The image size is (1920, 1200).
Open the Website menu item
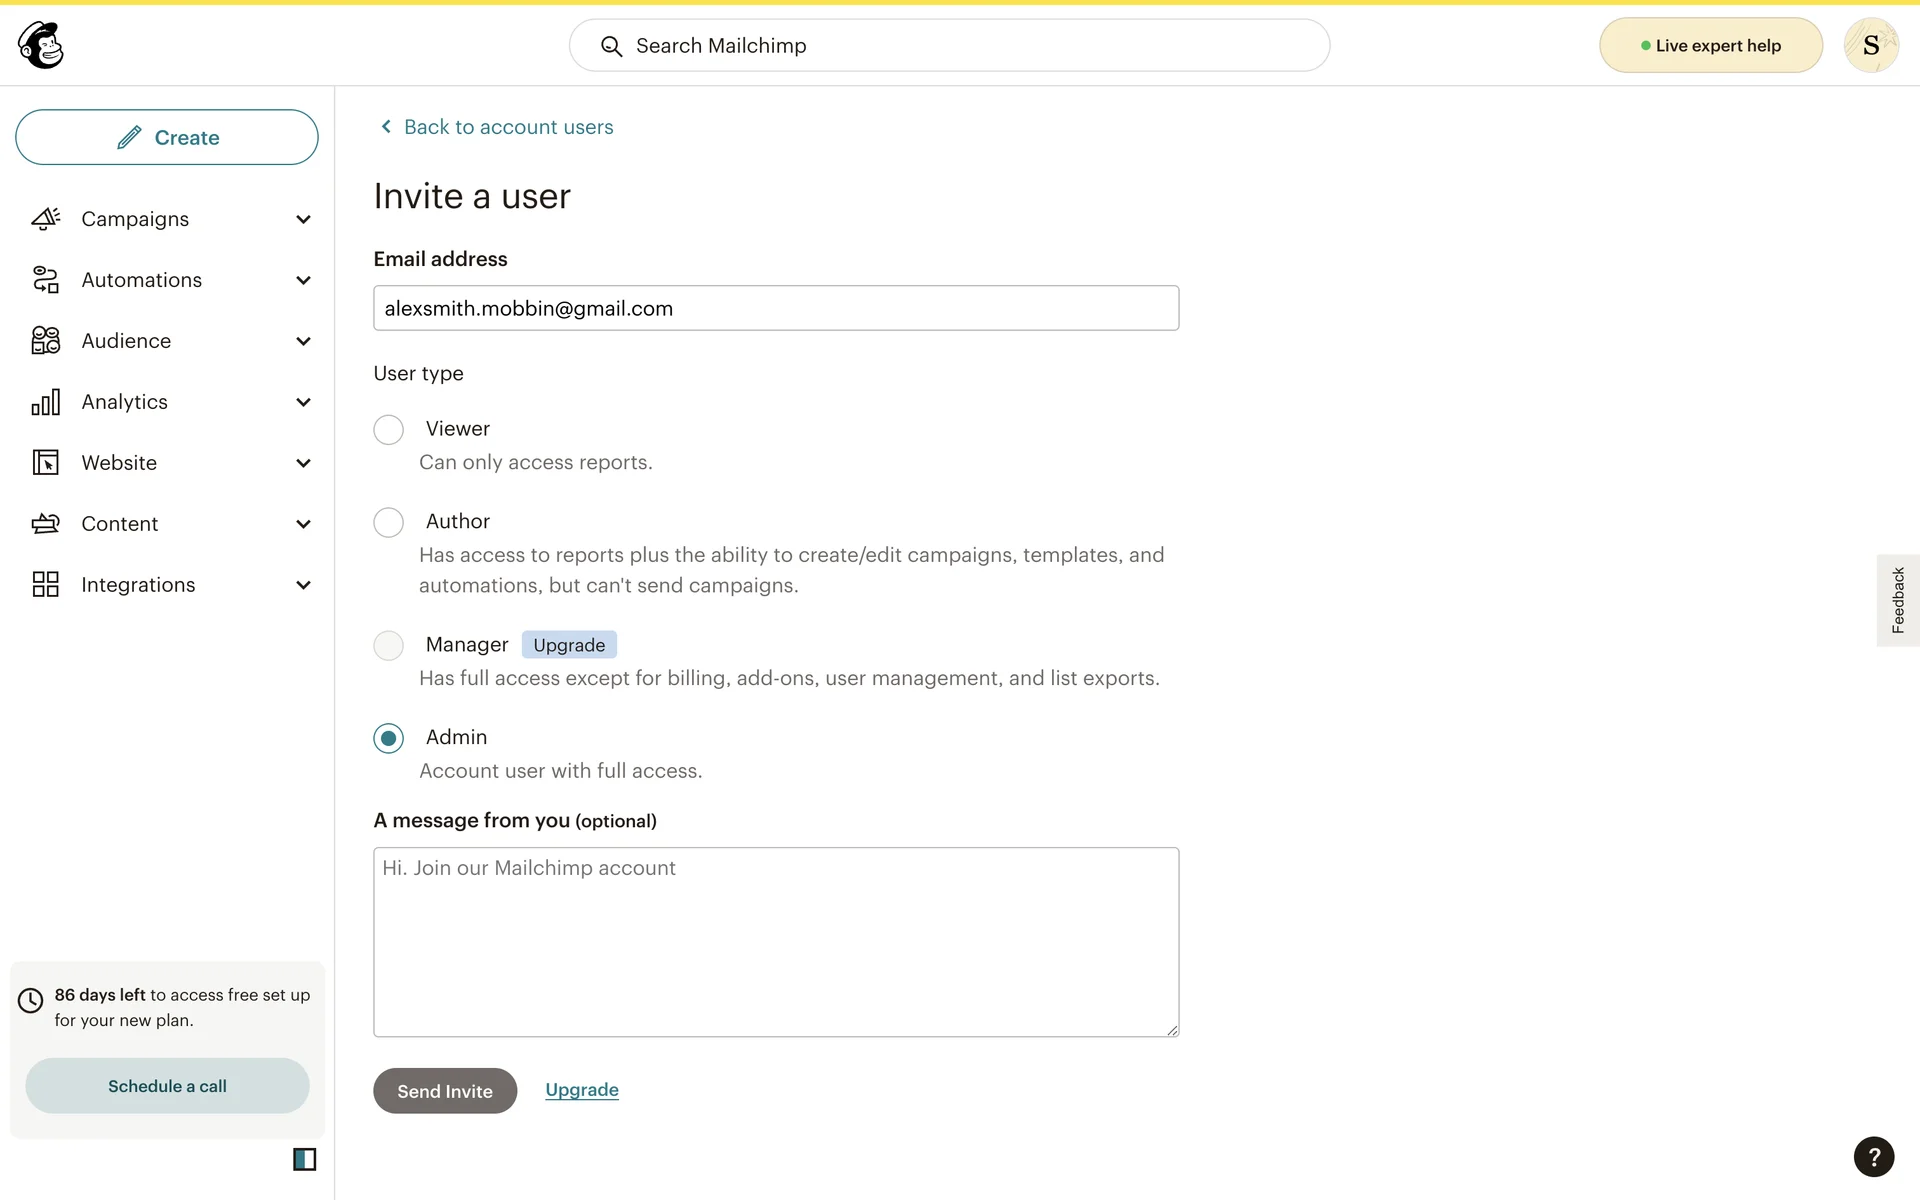pos(119,463)
